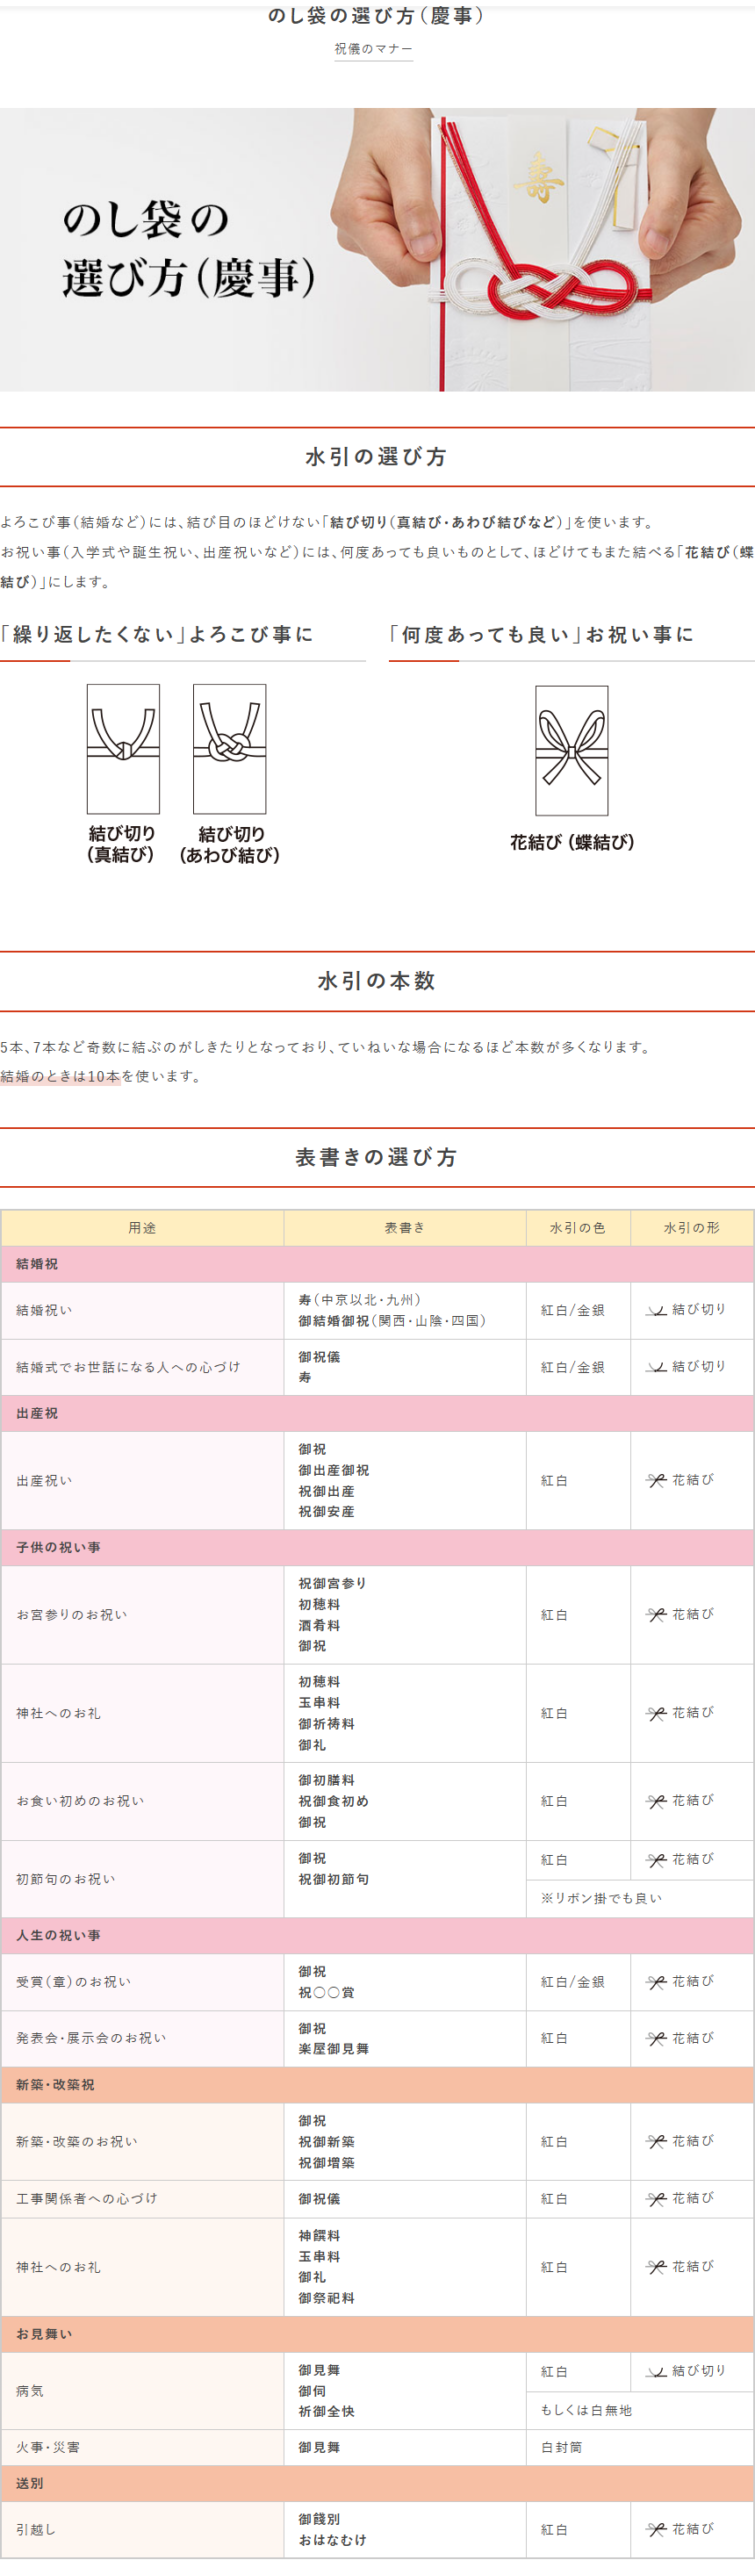
Task: Click the 出産祝 category row
Action: coord(377,1413)
